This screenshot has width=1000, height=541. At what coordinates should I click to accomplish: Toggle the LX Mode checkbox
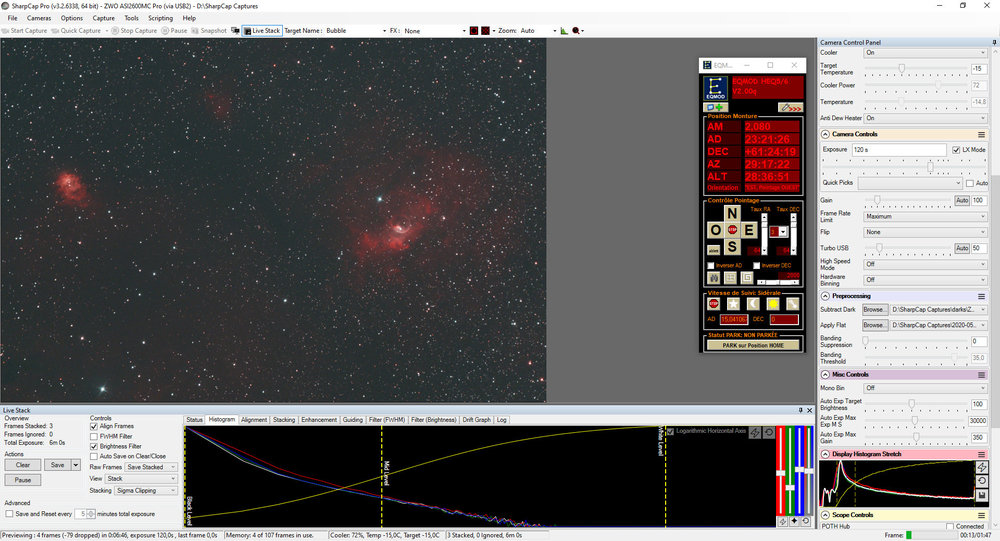(x=957, y=149)
